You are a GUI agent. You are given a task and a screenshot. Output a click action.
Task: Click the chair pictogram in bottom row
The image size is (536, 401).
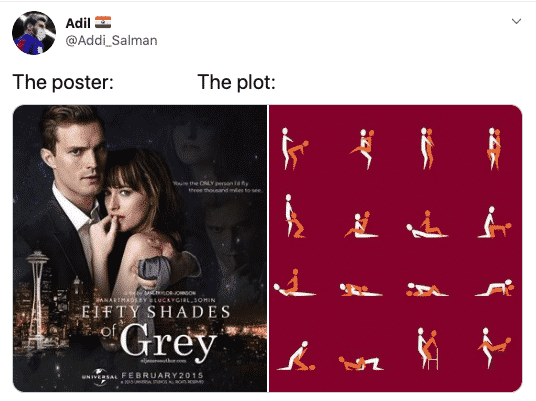427,348
